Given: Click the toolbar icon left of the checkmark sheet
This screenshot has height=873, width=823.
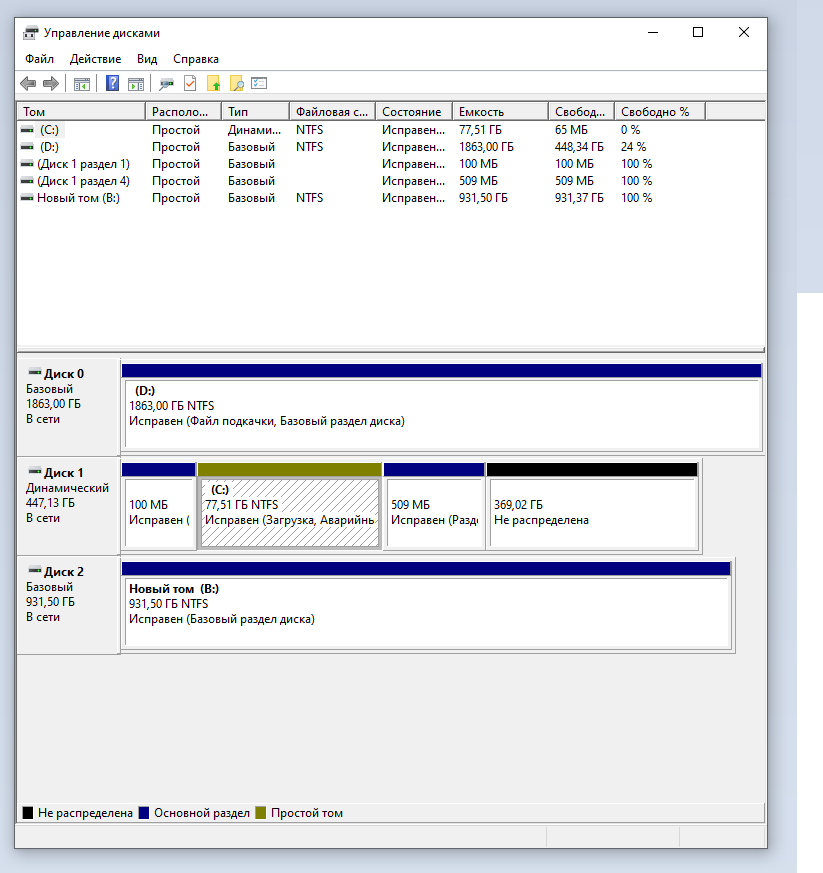Looking at the screenshot, I should pyautogui.click(x=166, y=84).
